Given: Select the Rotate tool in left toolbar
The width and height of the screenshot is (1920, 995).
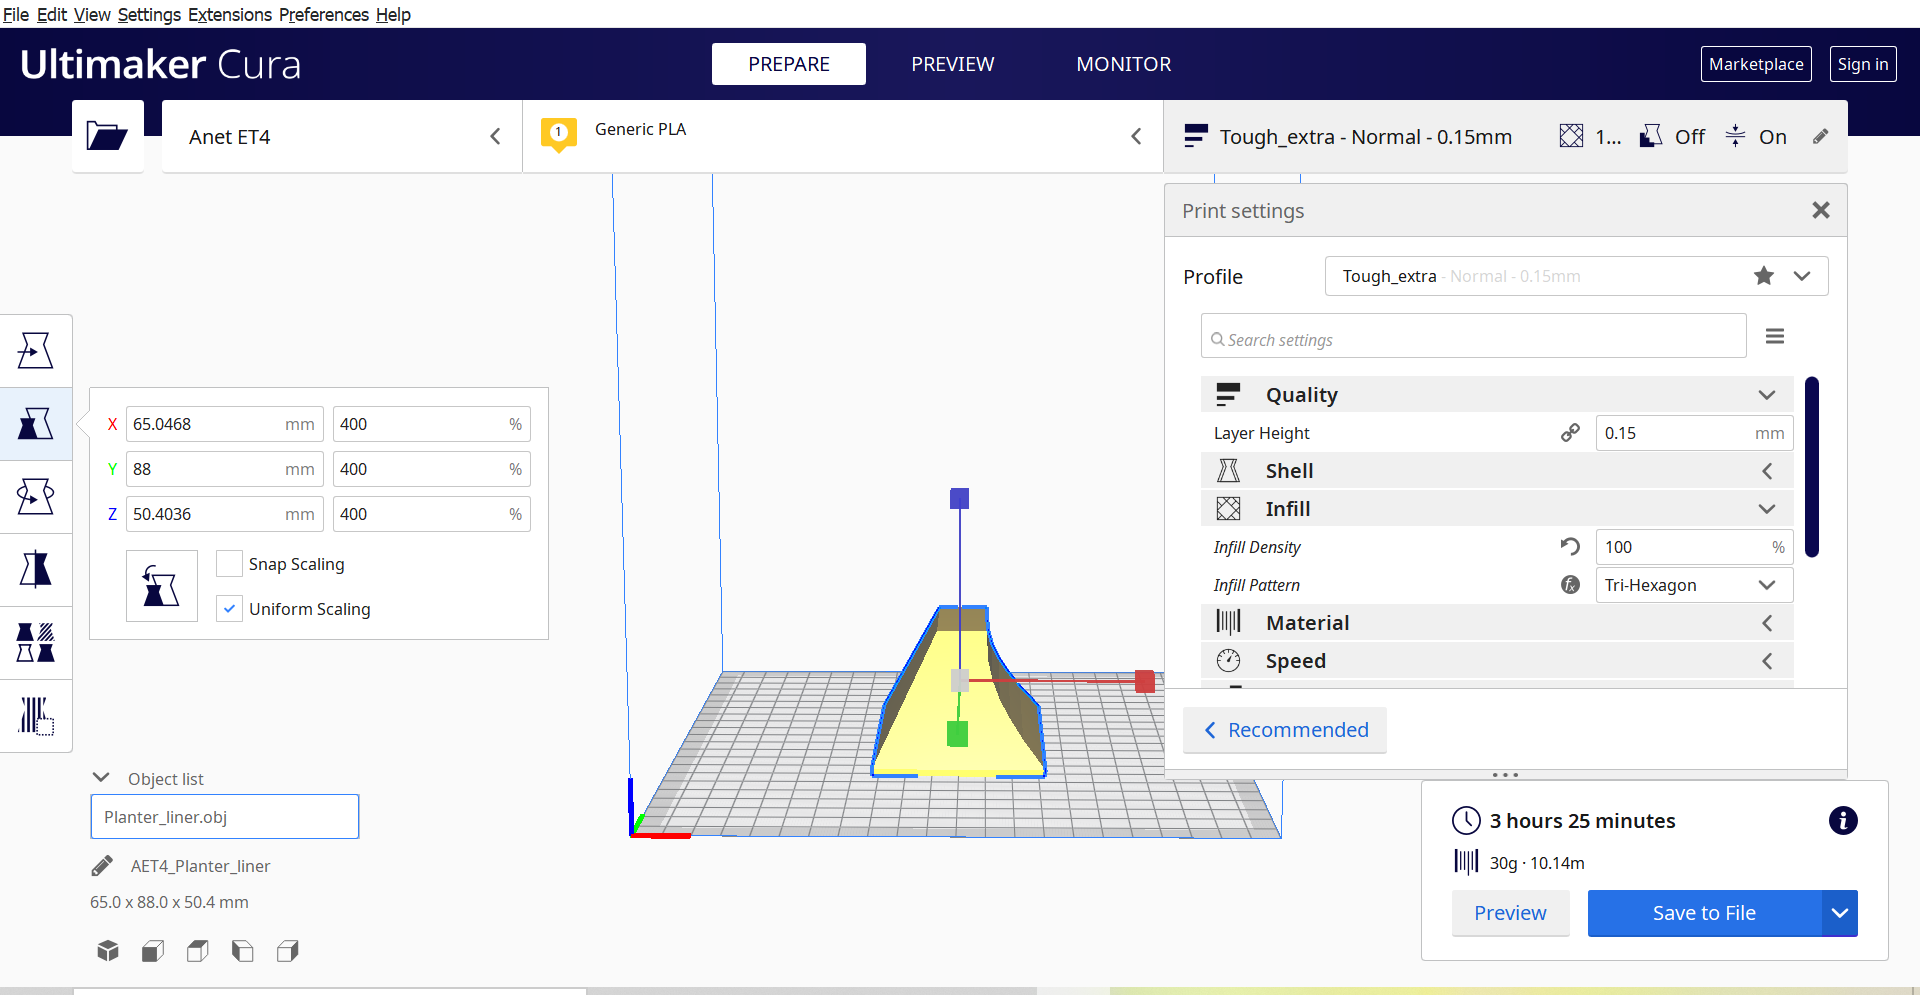Looking at the screenshot, I should 35,496.
